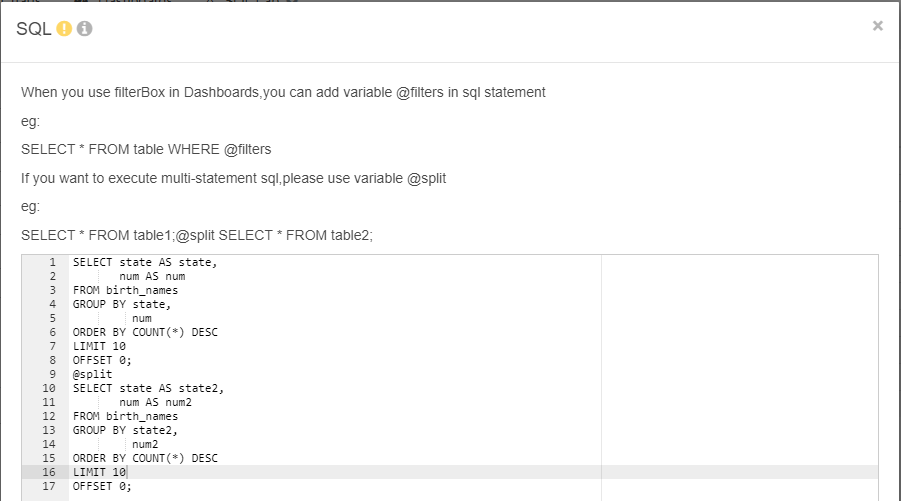Place cursor on 'num AS num2' line

tap(156, 402)
